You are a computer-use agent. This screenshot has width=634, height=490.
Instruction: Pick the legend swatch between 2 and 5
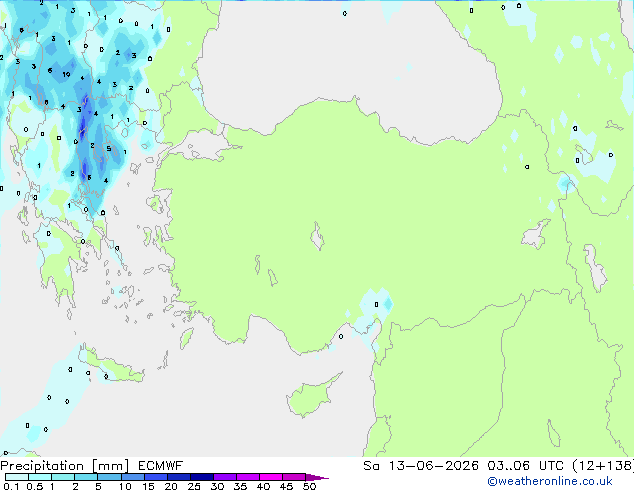tap(86, 477)
